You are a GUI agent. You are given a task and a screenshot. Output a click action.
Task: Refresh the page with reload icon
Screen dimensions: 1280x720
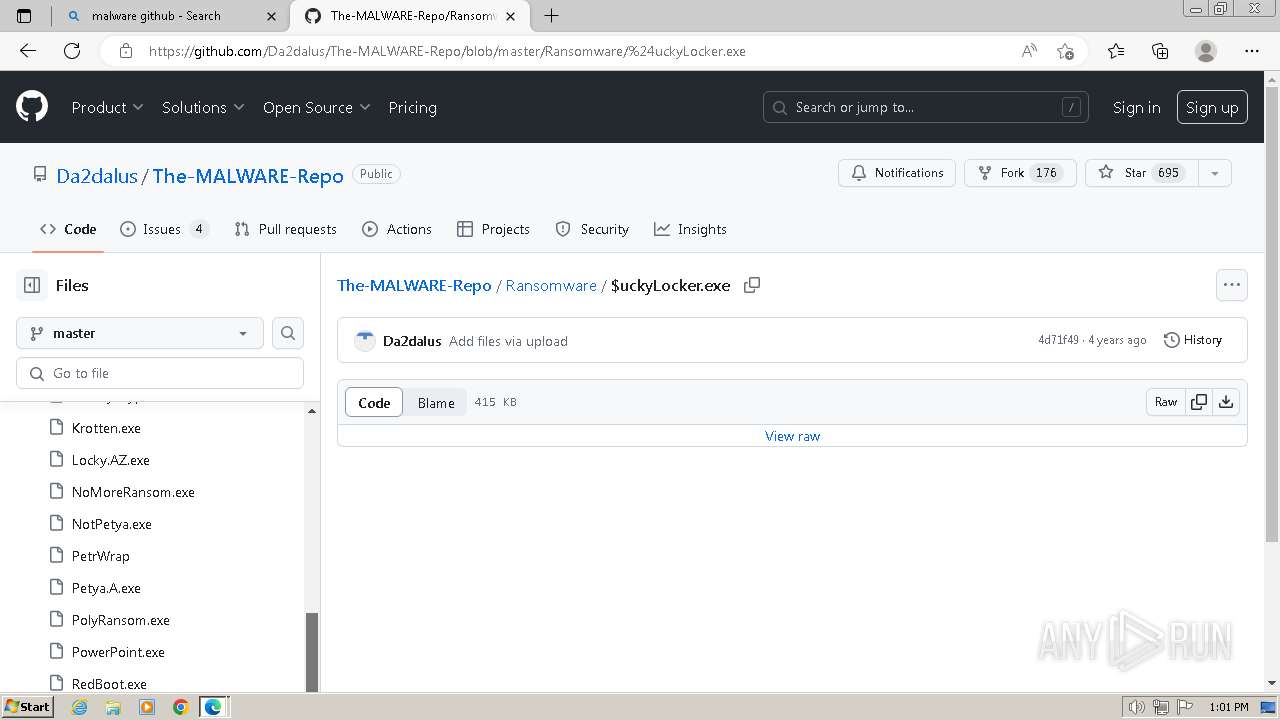pos(72,51)
